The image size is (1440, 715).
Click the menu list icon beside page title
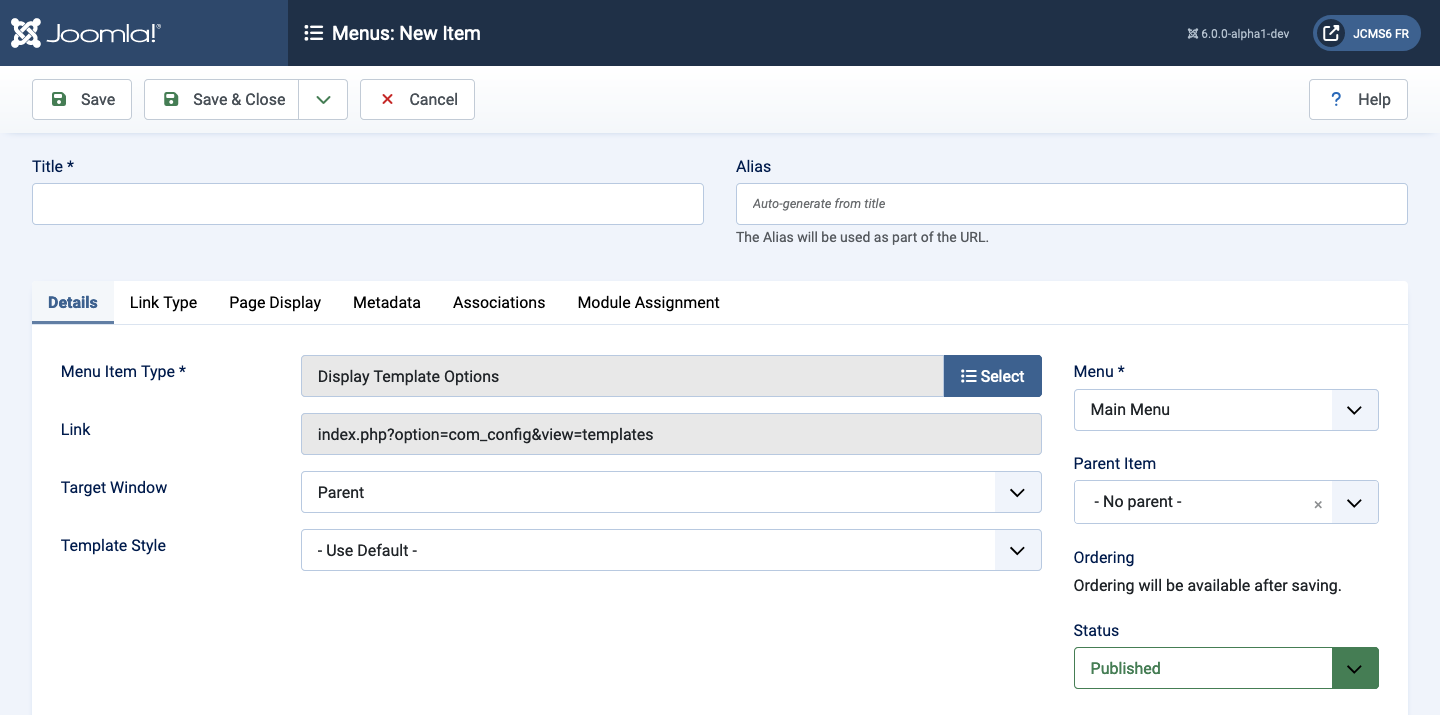pos(313,33)
